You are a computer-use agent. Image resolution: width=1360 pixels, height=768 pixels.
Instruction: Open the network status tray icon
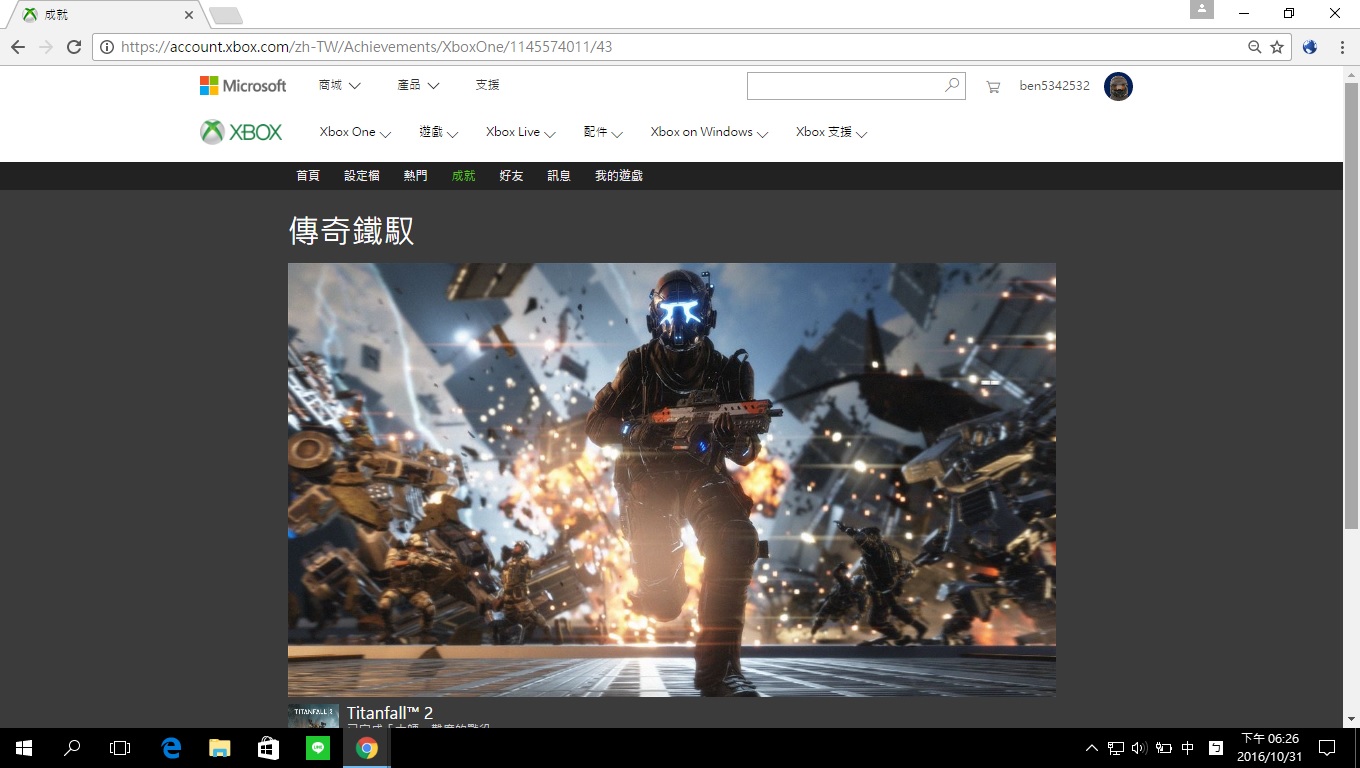(1116, 748)
